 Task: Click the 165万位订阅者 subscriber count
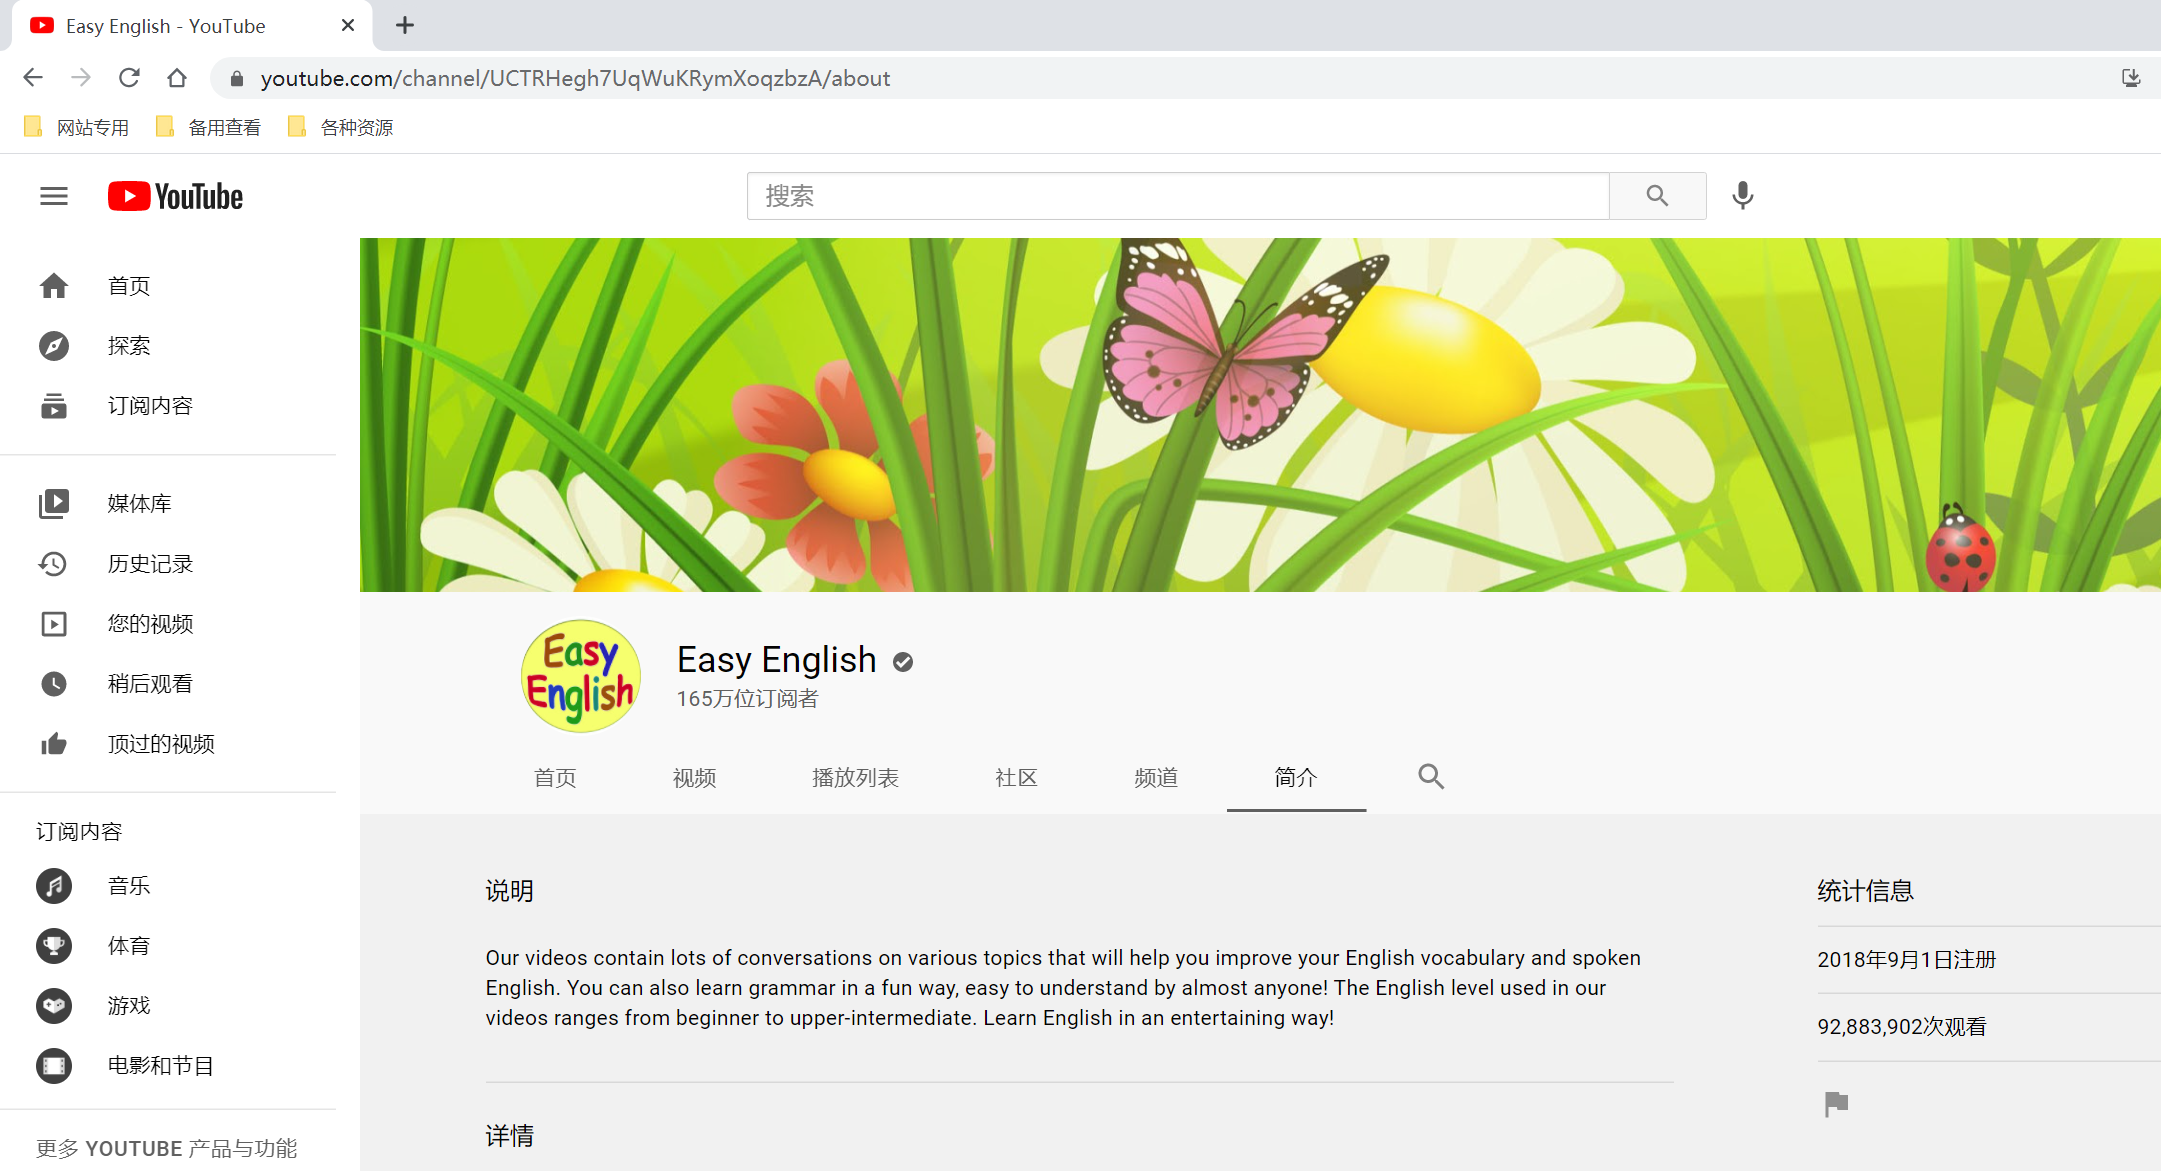point(747,699)
